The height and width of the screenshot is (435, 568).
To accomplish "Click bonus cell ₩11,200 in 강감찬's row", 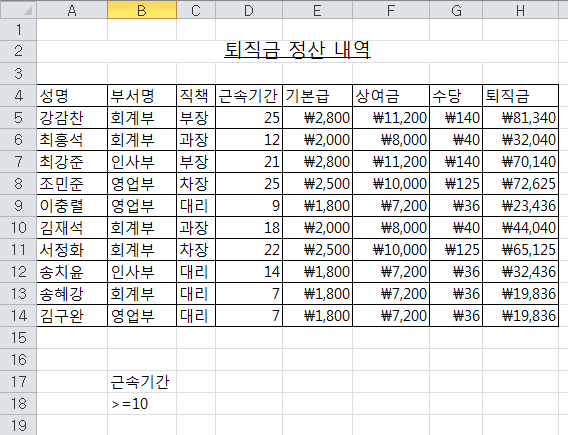I will coord(391,118).
